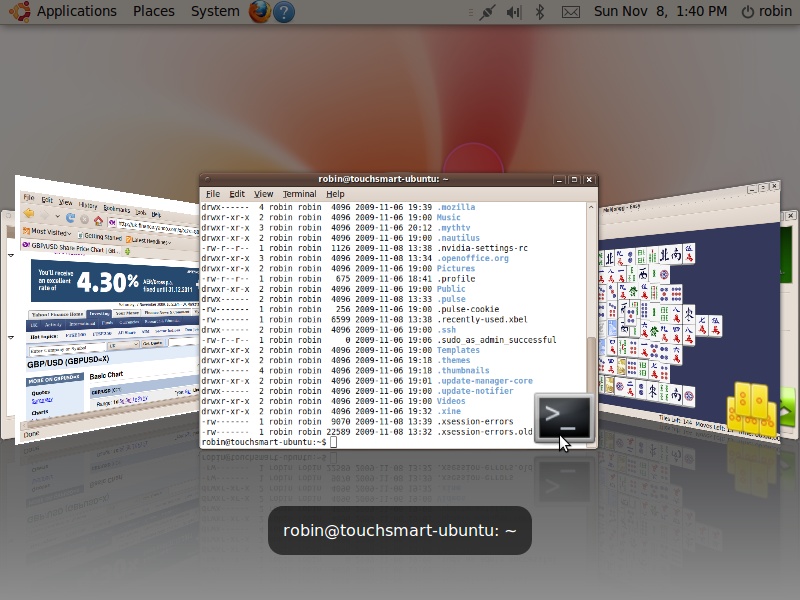
Task: Open the Applications menu
Action: click(76, 11)
